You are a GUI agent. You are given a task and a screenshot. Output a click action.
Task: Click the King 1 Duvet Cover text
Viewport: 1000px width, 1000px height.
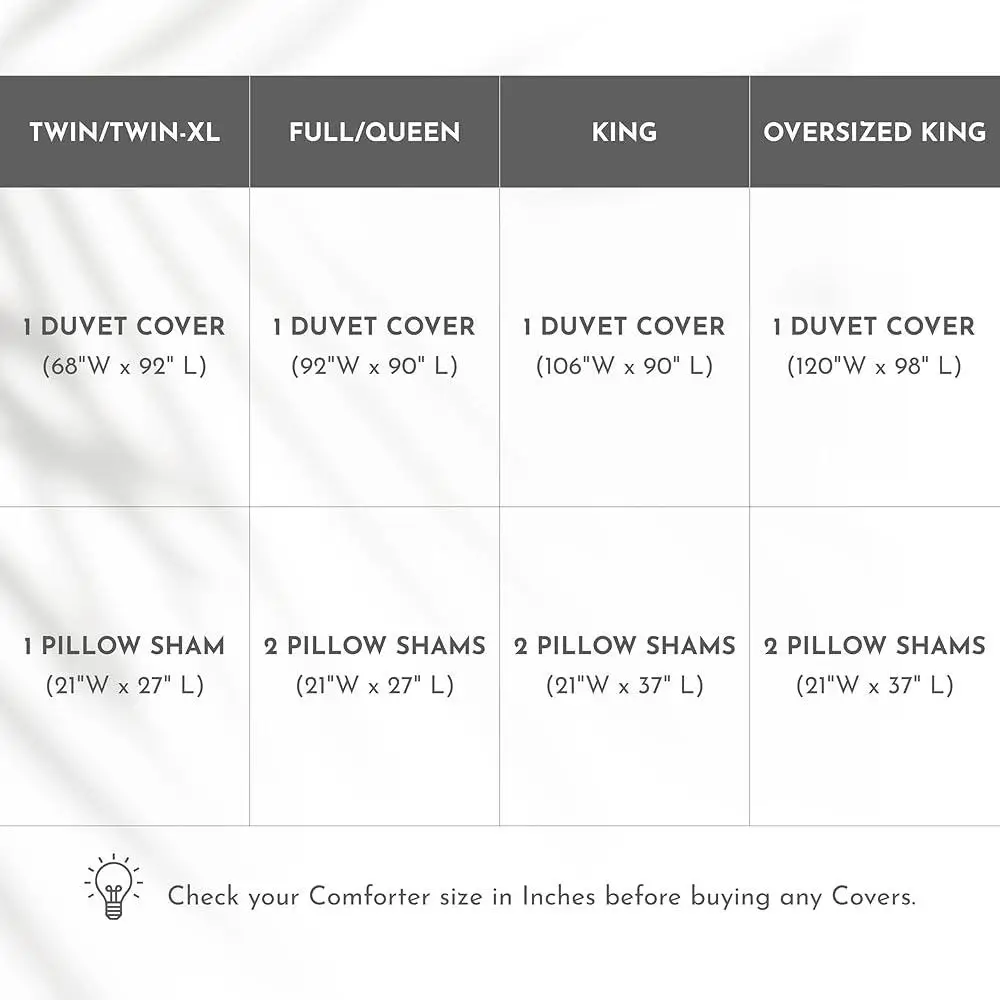tap(624, 326)
